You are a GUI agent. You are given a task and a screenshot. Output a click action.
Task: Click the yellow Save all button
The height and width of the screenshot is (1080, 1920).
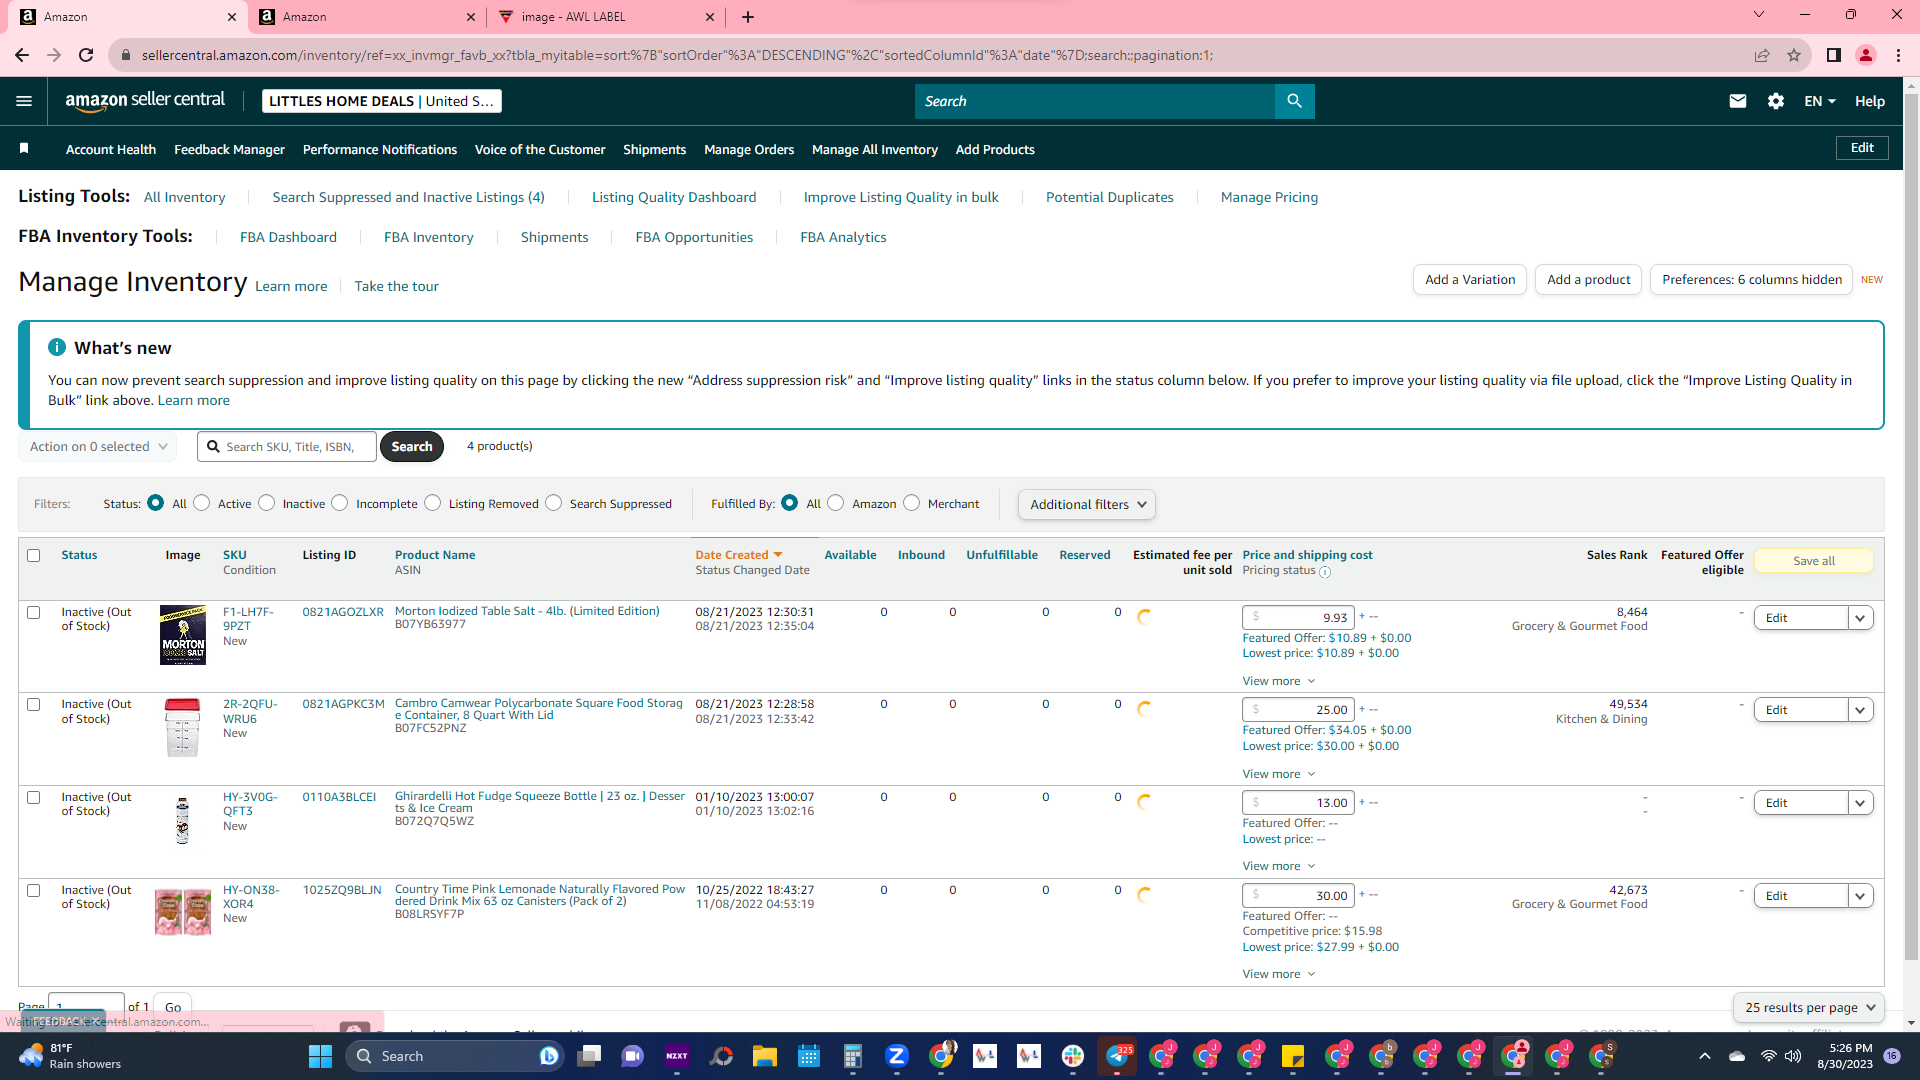(1814, 561)
